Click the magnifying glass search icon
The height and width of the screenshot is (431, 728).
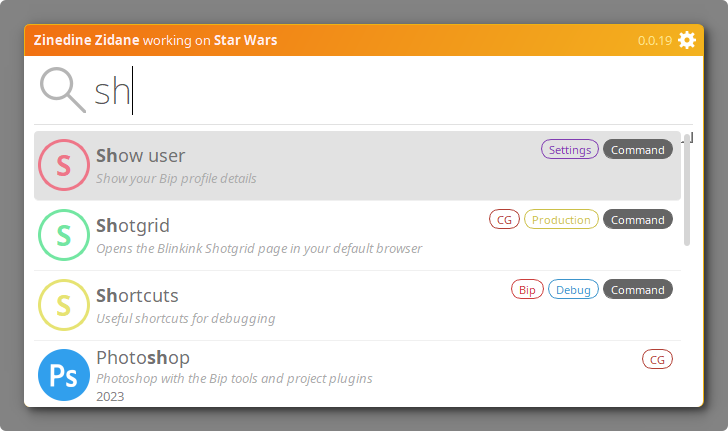tap(62, 90)
